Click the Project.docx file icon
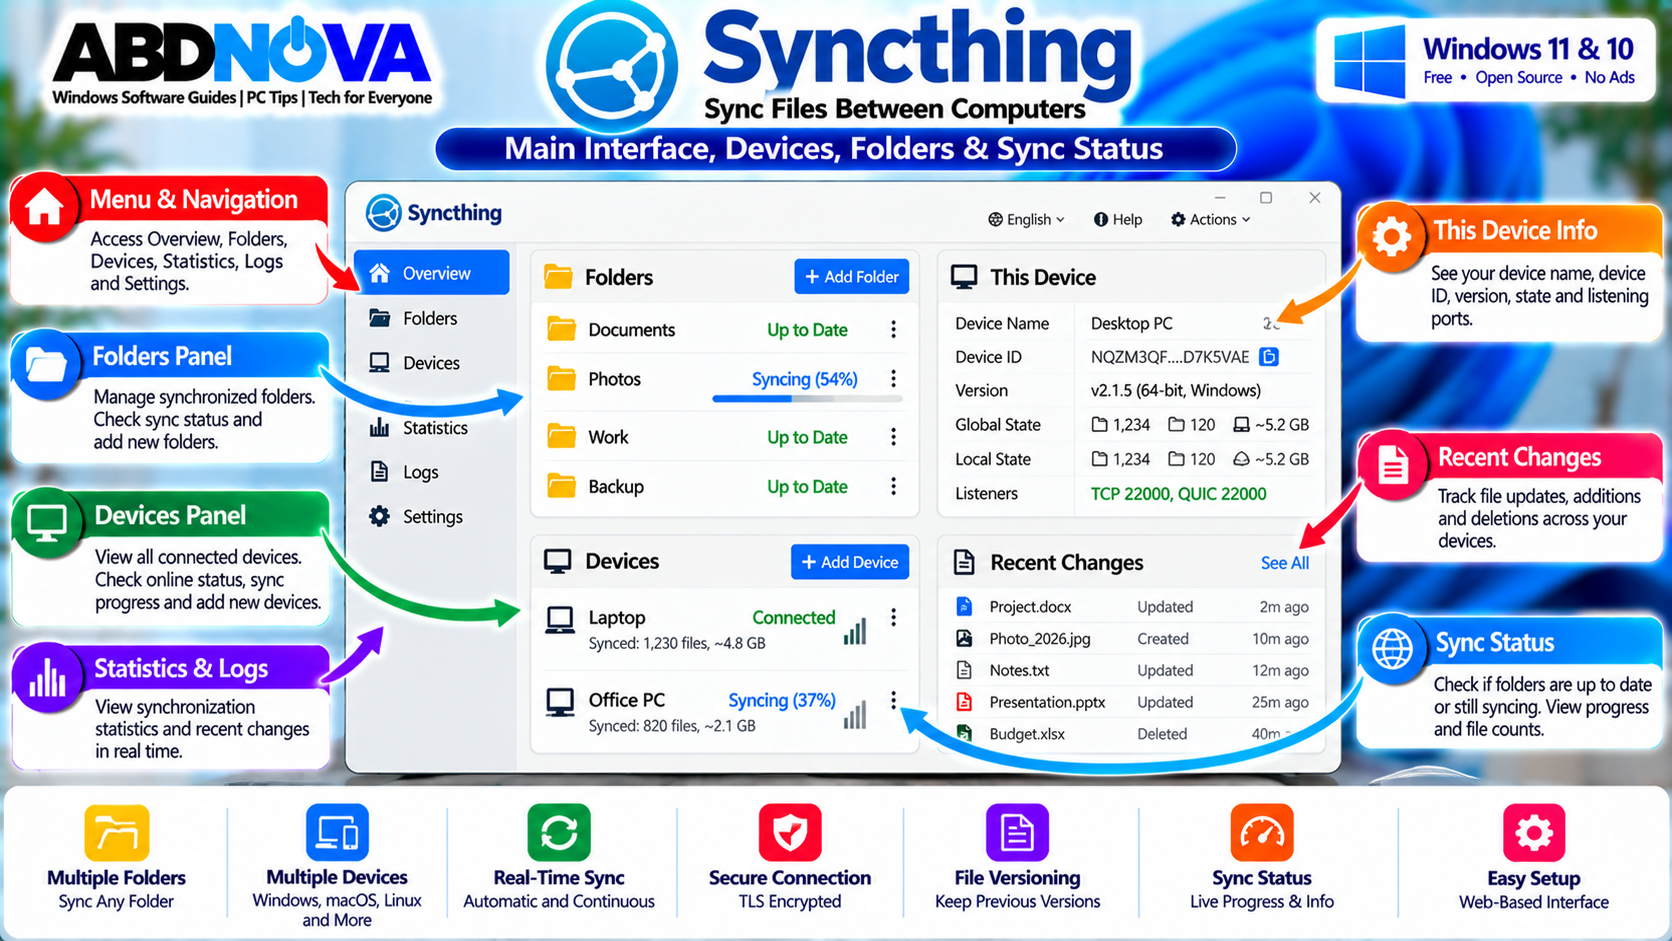 pos(964,606)
